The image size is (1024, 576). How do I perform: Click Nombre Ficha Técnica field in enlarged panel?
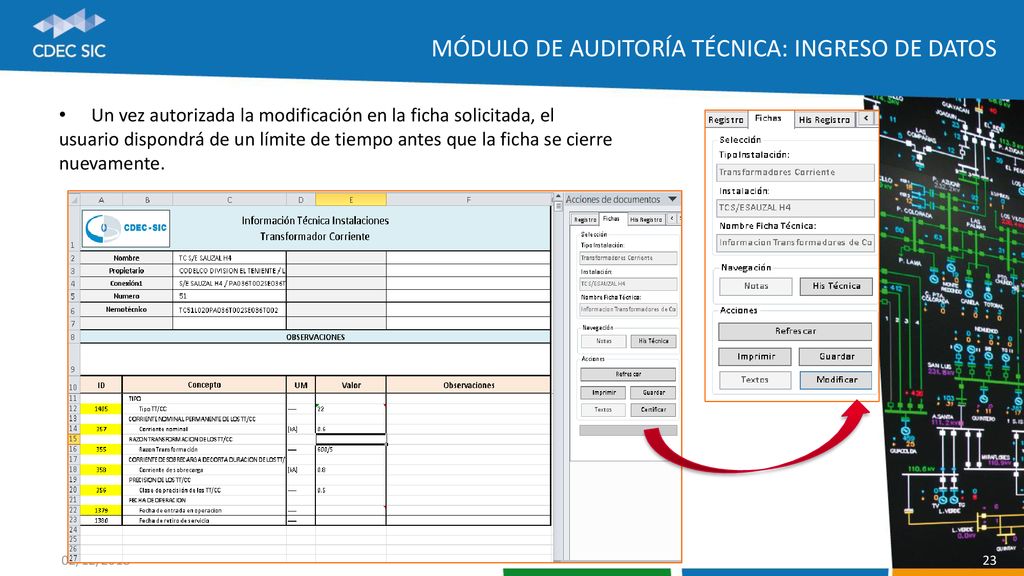point(795,242)
